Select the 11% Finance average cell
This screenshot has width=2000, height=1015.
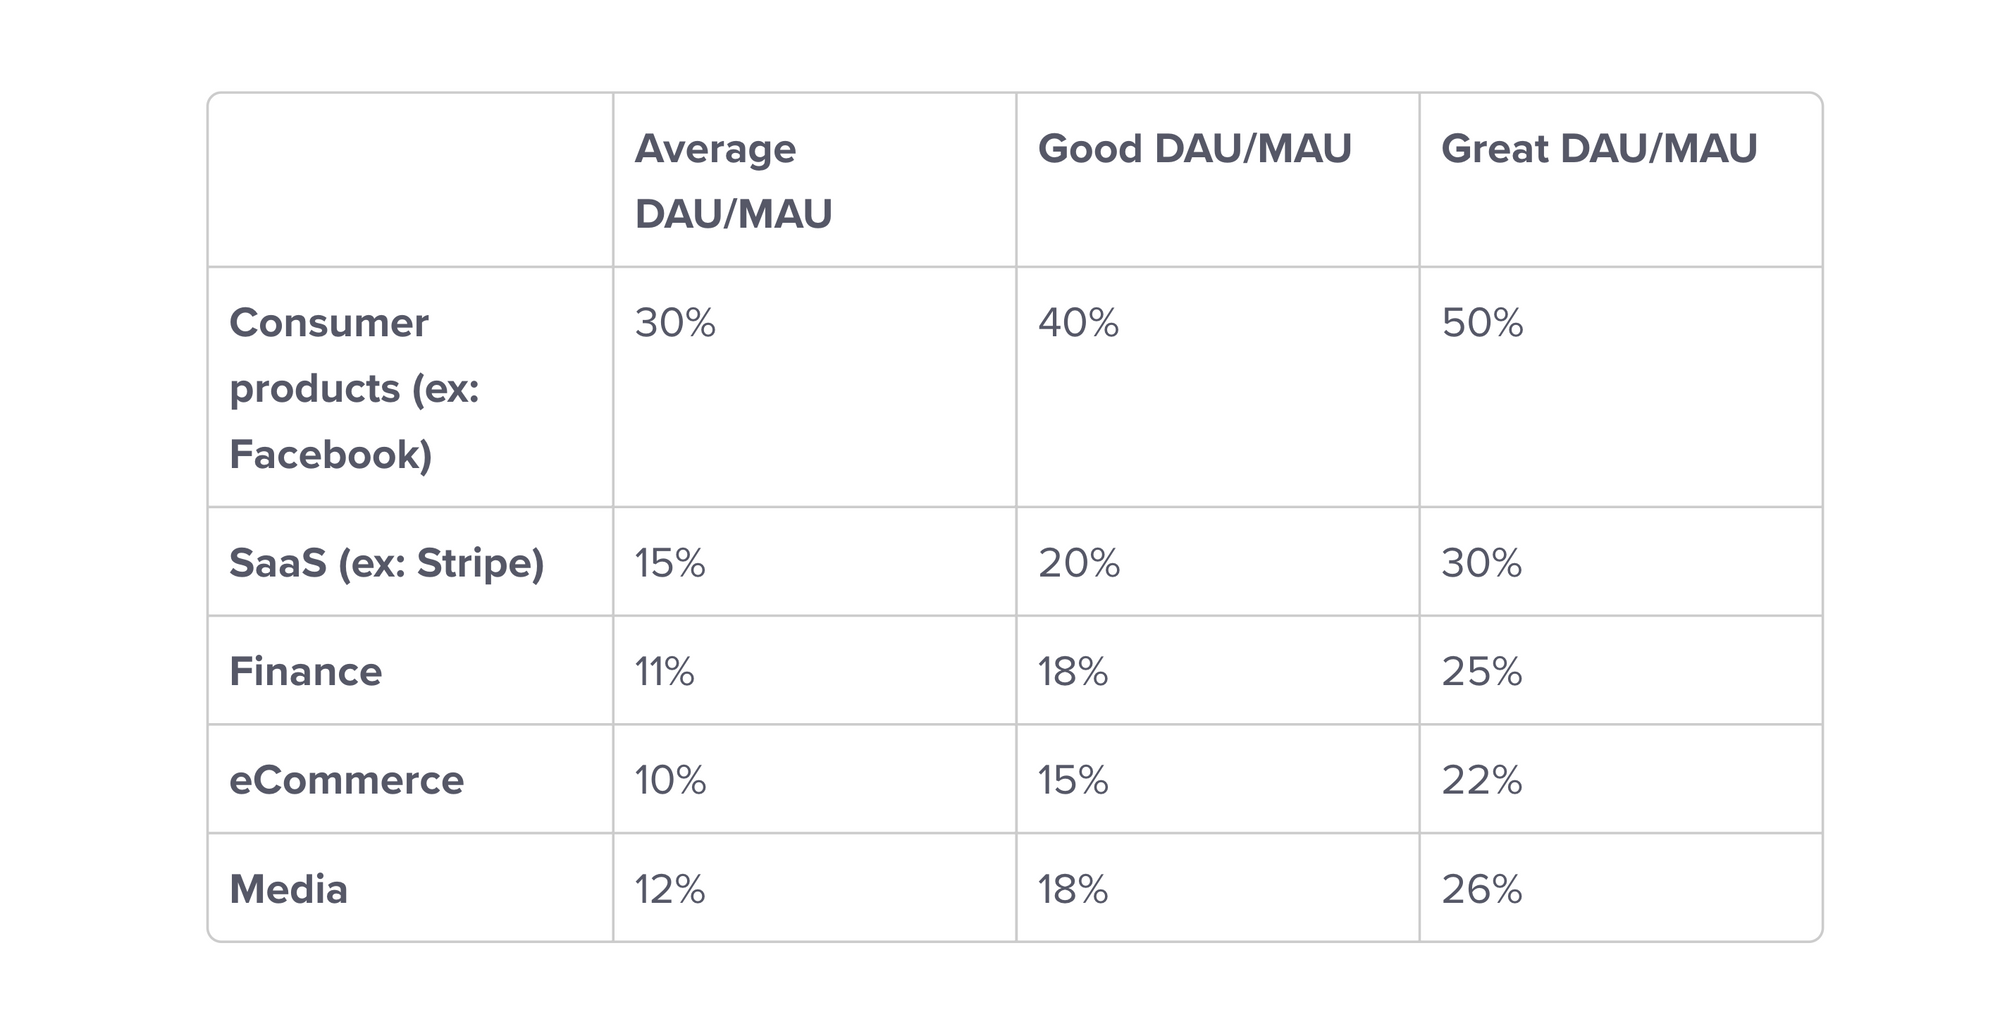pos(664,671)
